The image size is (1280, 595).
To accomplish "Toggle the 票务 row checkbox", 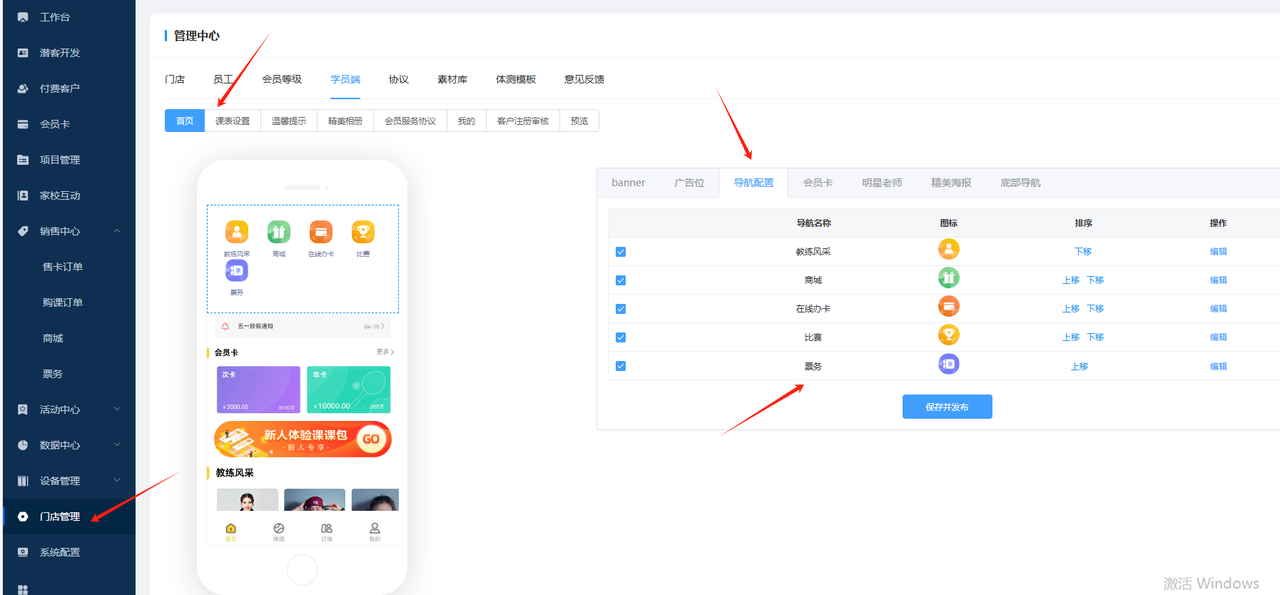I will pyautogui.click(x=620, y=366).
